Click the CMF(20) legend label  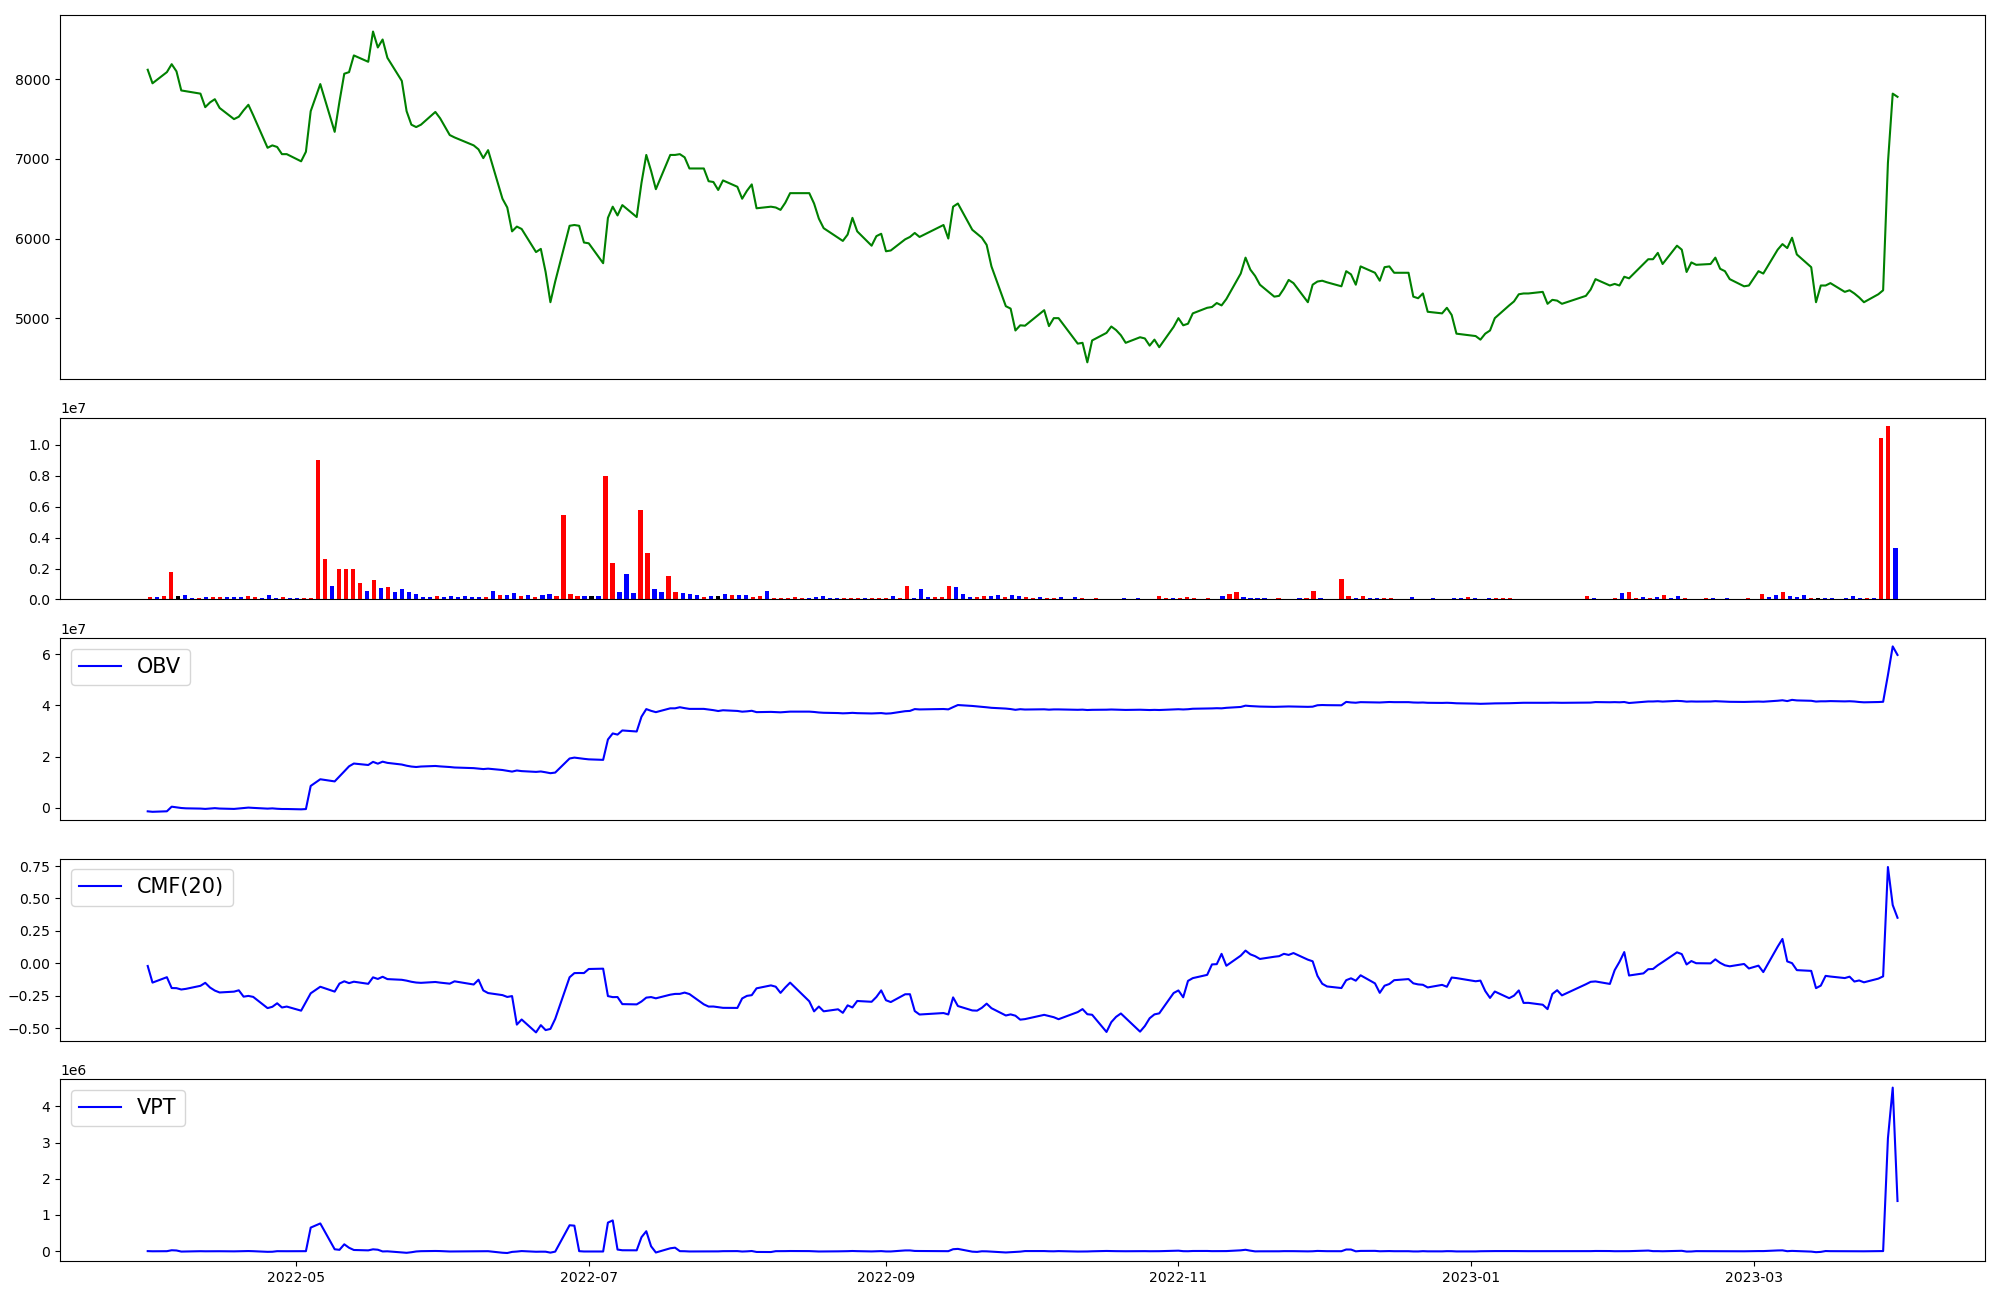click(x=179, y=887)
